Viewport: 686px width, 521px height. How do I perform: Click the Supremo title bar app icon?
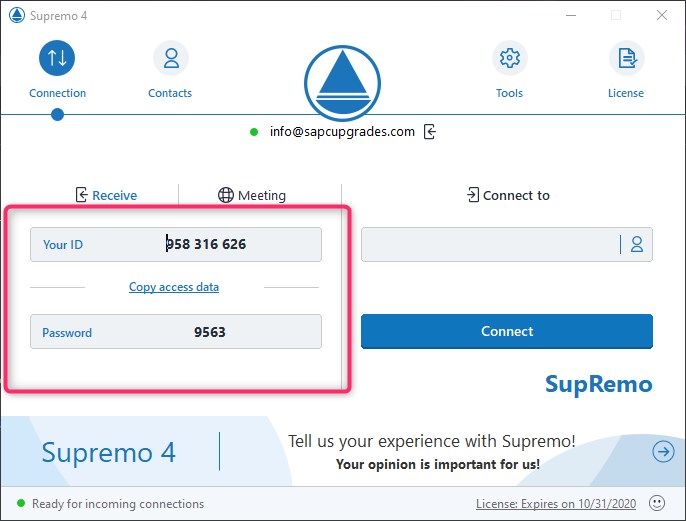coord(17,15)
